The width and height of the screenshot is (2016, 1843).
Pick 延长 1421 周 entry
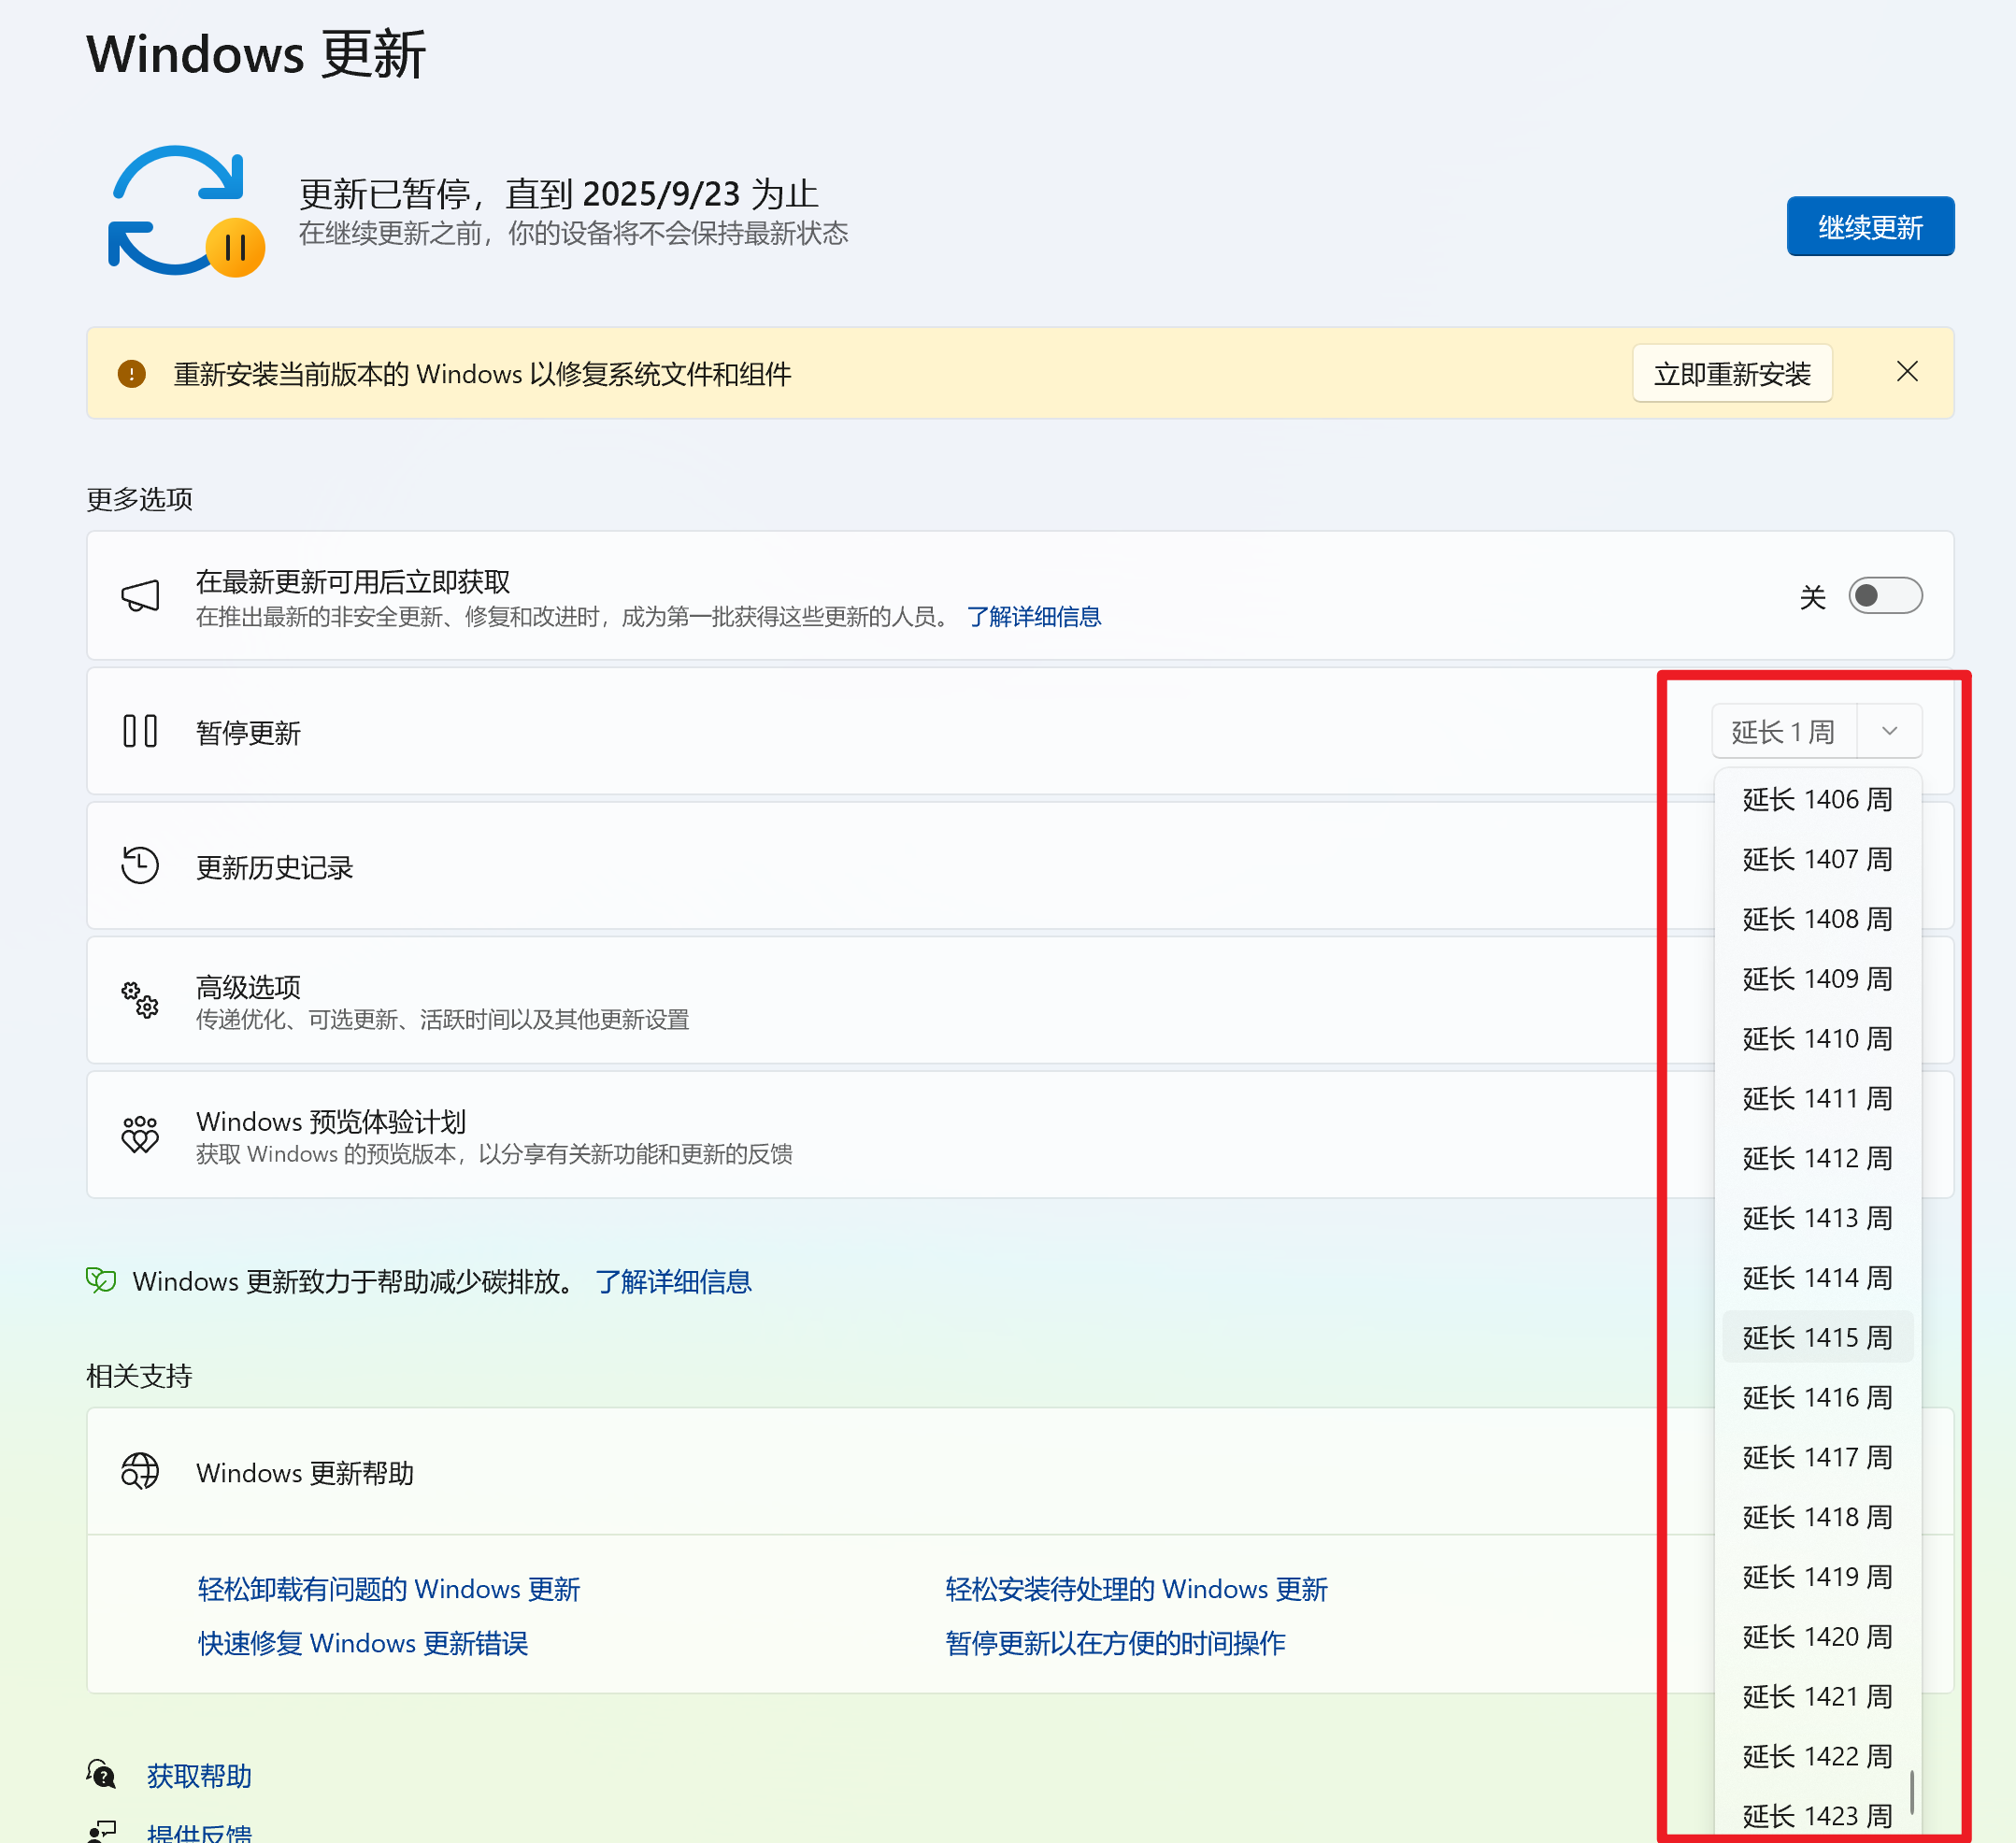click(x=1817, y=1696)
